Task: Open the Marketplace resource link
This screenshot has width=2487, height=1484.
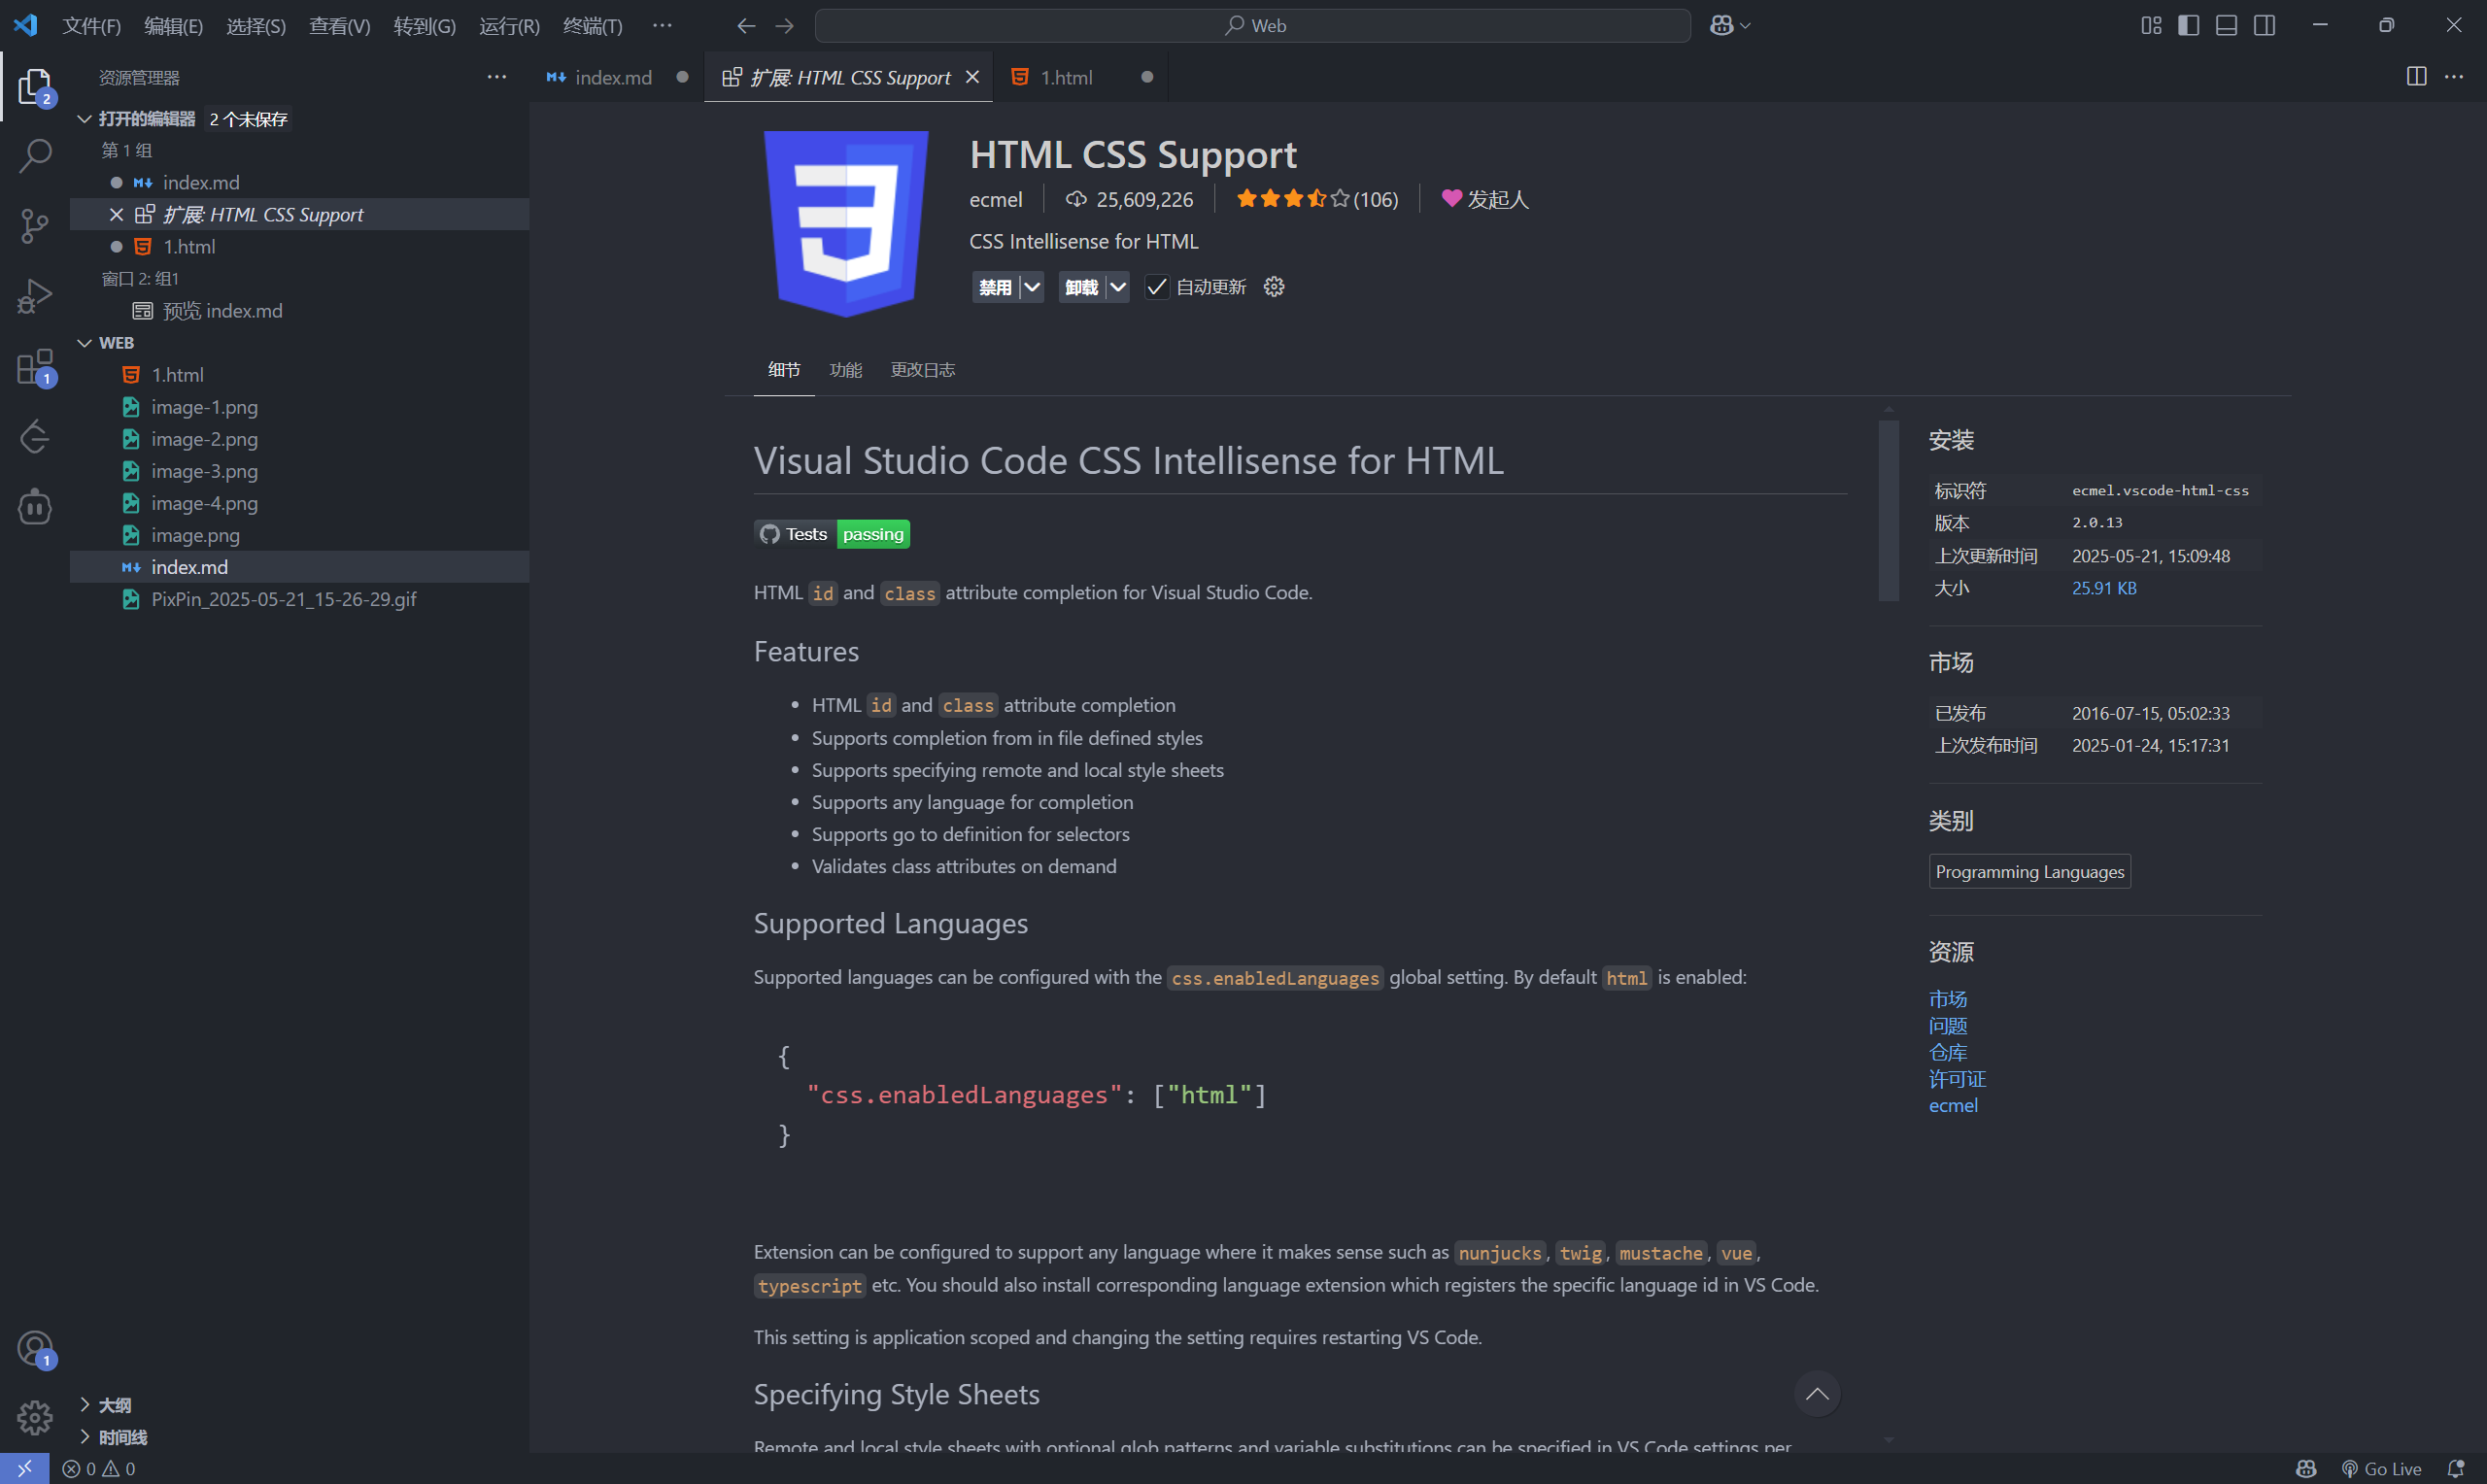Action: 1947,999
